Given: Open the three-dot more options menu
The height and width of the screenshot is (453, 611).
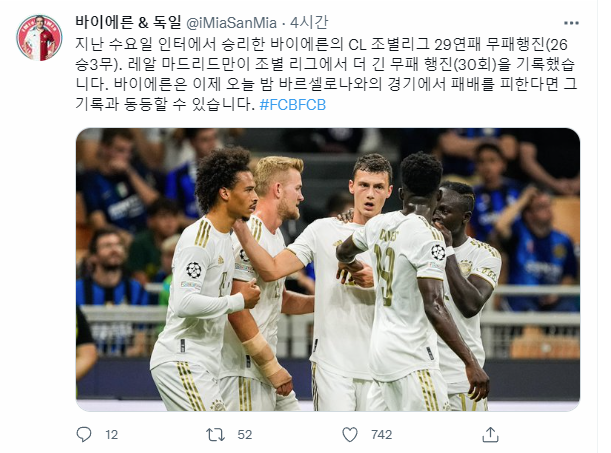Looking at the screenshot, I should 571,23.
